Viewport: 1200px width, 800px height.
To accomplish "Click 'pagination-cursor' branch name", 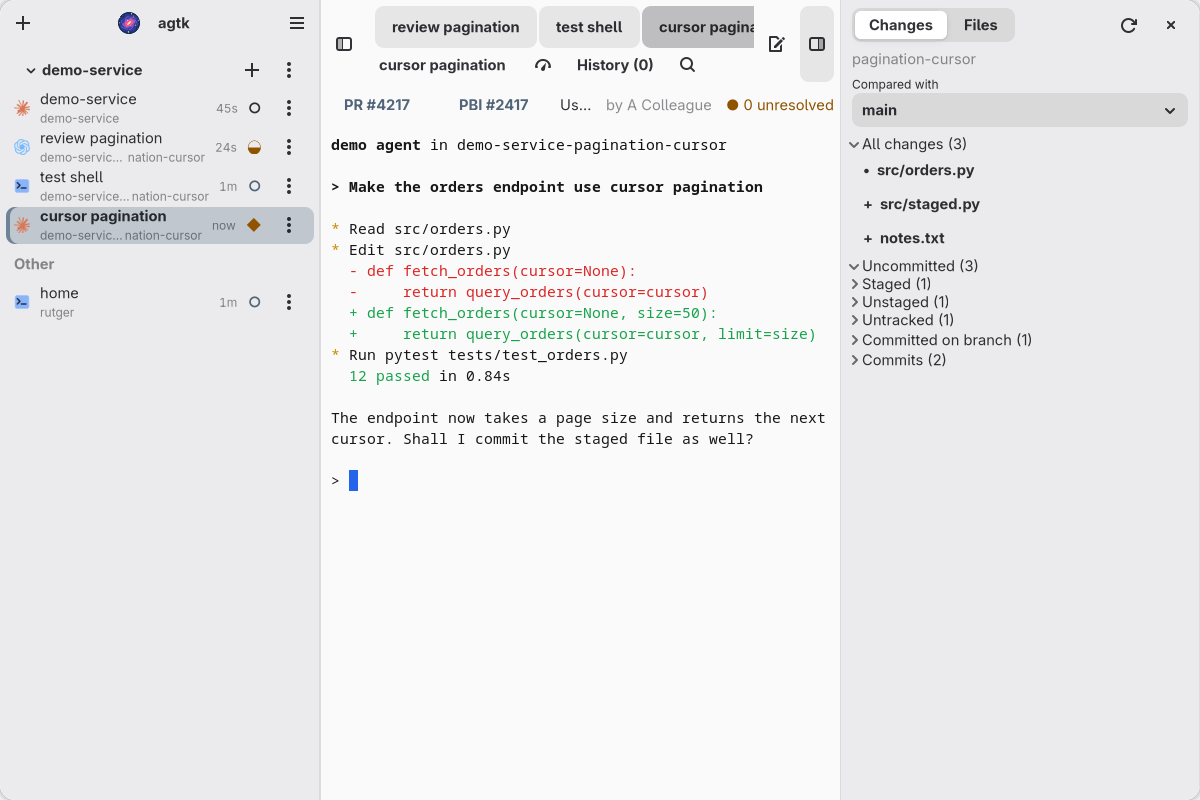I will click(x=914, y=59).
